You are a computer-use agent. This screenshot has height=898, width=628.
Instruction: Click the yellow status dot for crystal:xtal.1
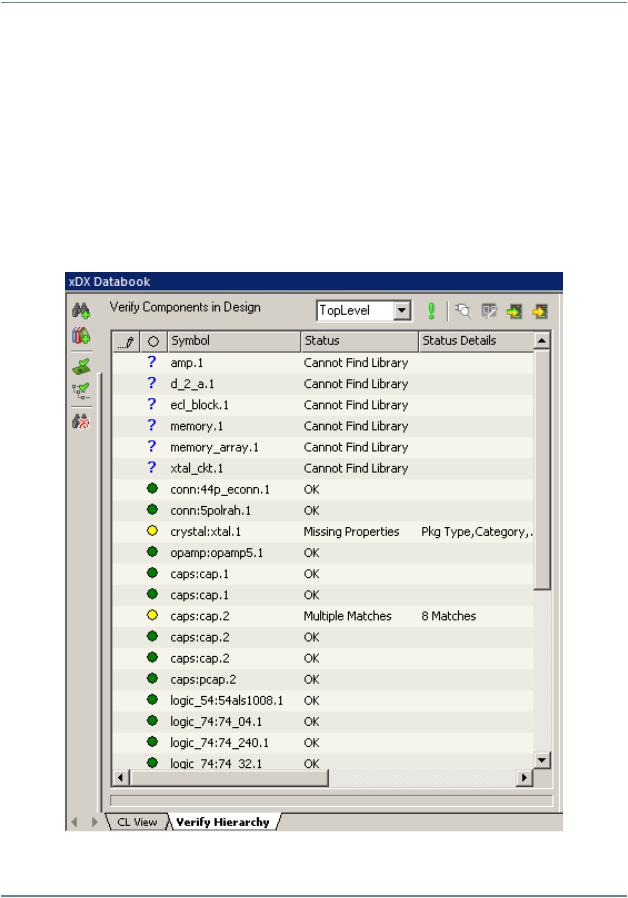point(152,531)
